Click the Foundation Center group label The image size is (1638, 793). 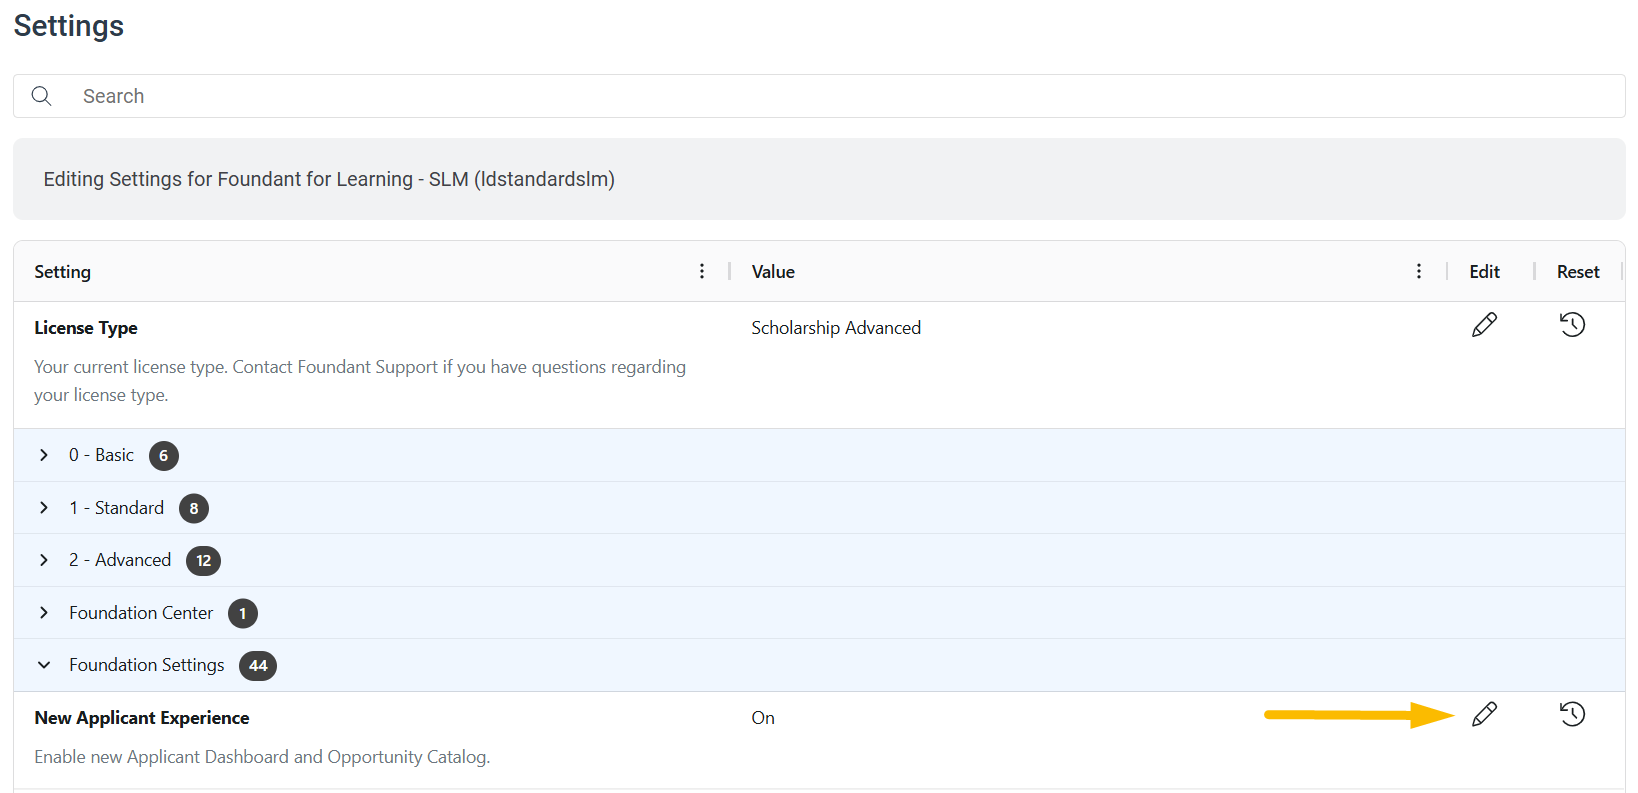pyautogui.click(x=141, y=613)
